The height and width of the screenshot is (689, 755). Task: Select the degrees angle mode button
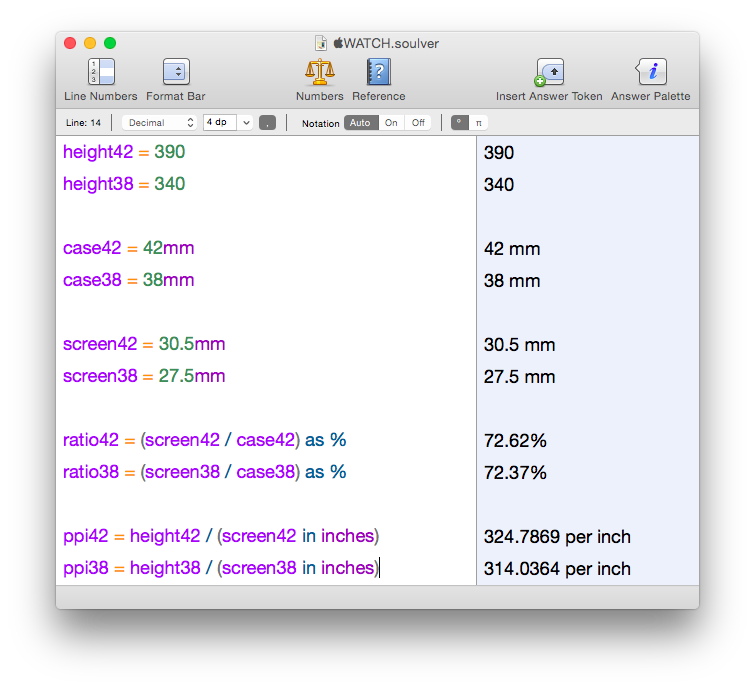459,123
